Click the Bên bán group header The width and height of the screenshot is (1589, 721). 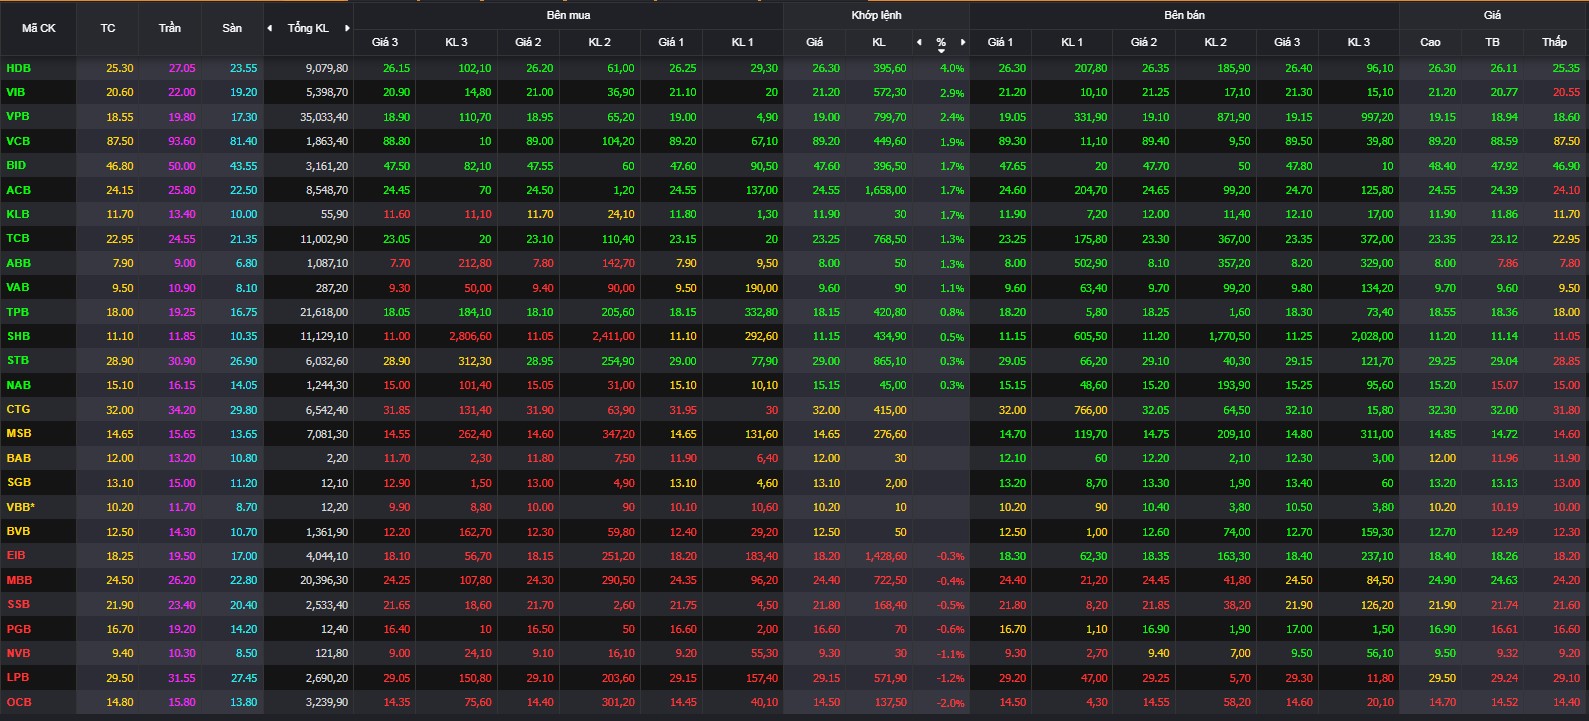[1184, 15]
